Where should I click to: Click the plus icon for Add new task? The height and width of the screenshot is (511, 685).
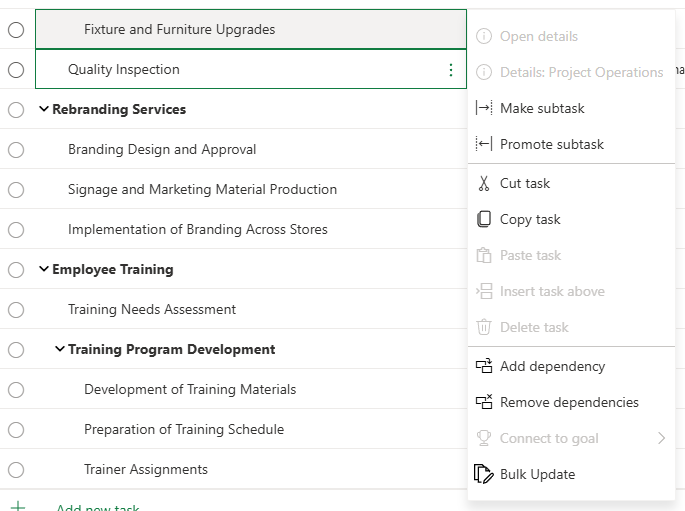18,507
